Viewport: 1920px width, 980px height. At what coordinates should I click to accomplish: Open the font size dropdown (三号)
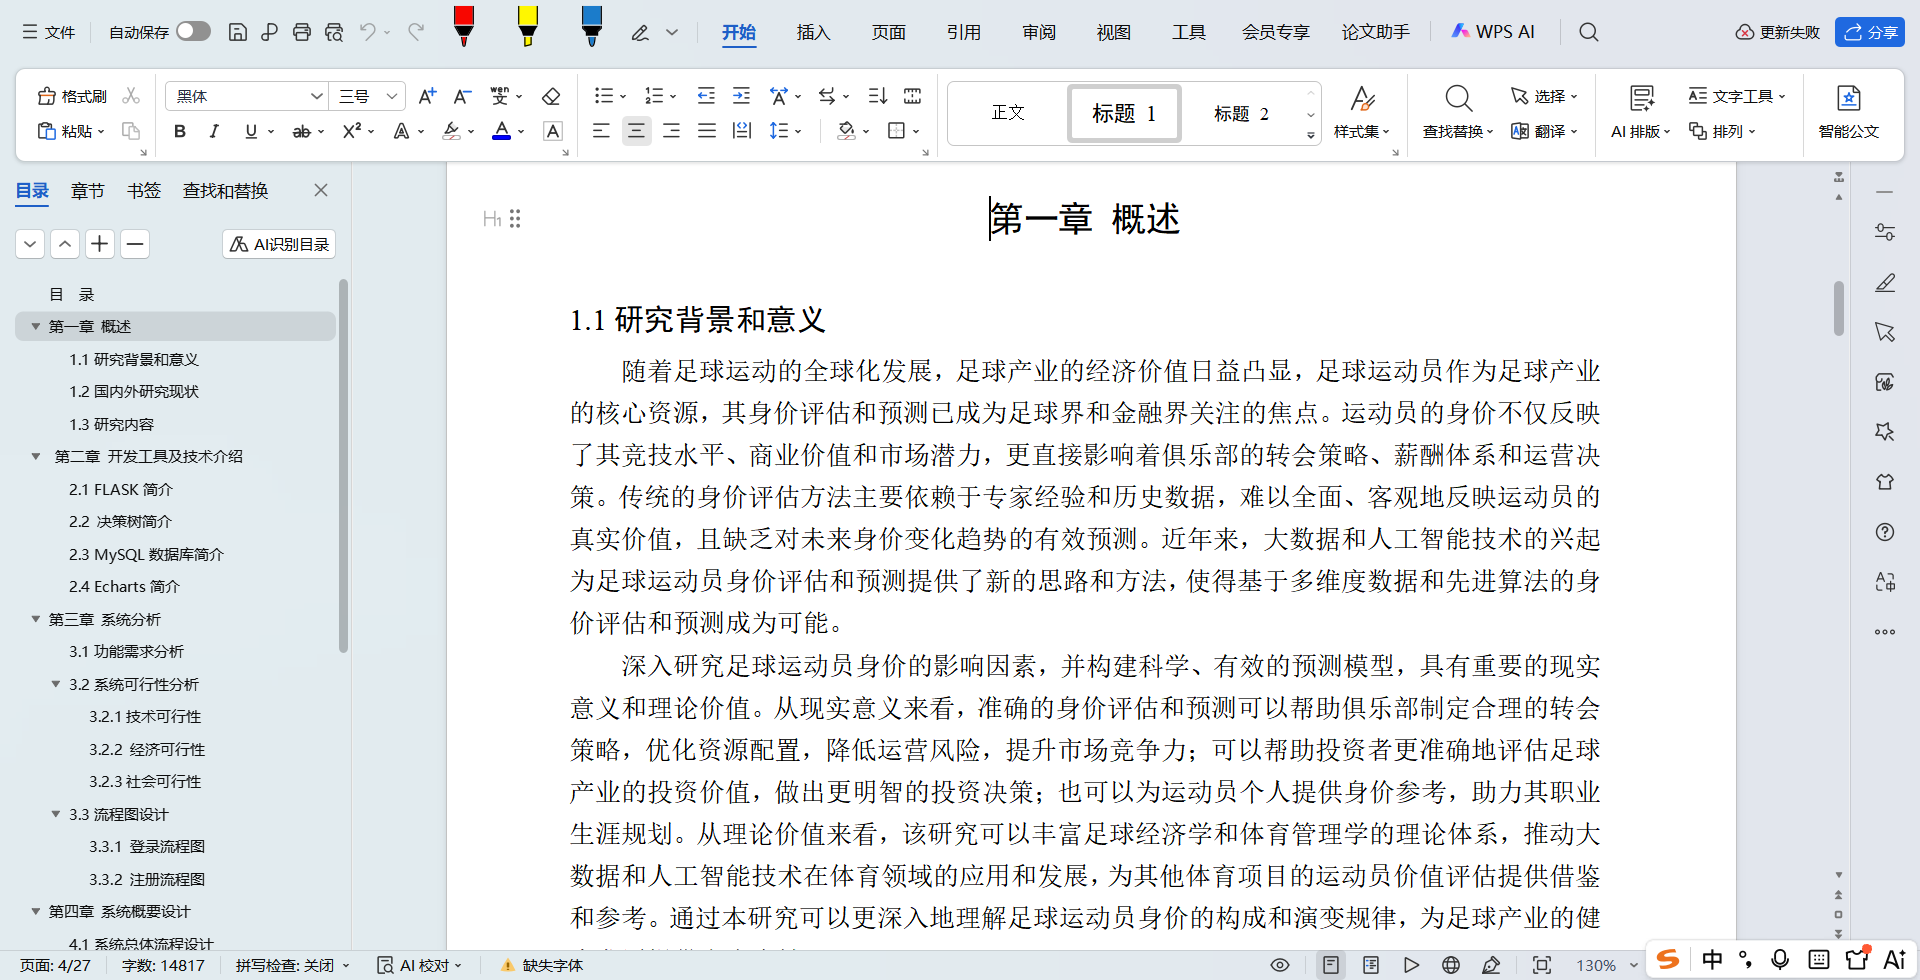(392, 96)
